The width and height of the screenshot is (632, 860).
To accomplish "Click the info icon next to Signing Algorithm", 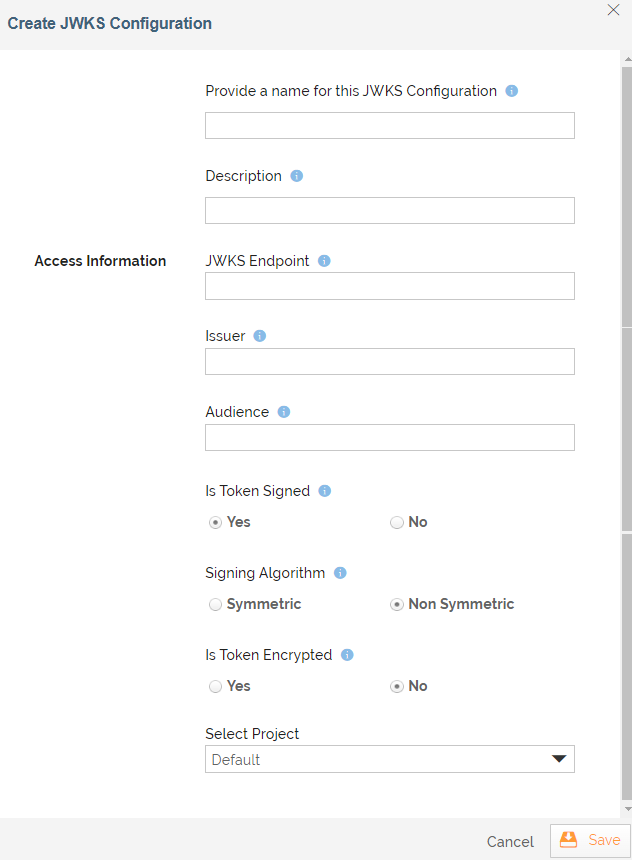I will tap(339, 573).
